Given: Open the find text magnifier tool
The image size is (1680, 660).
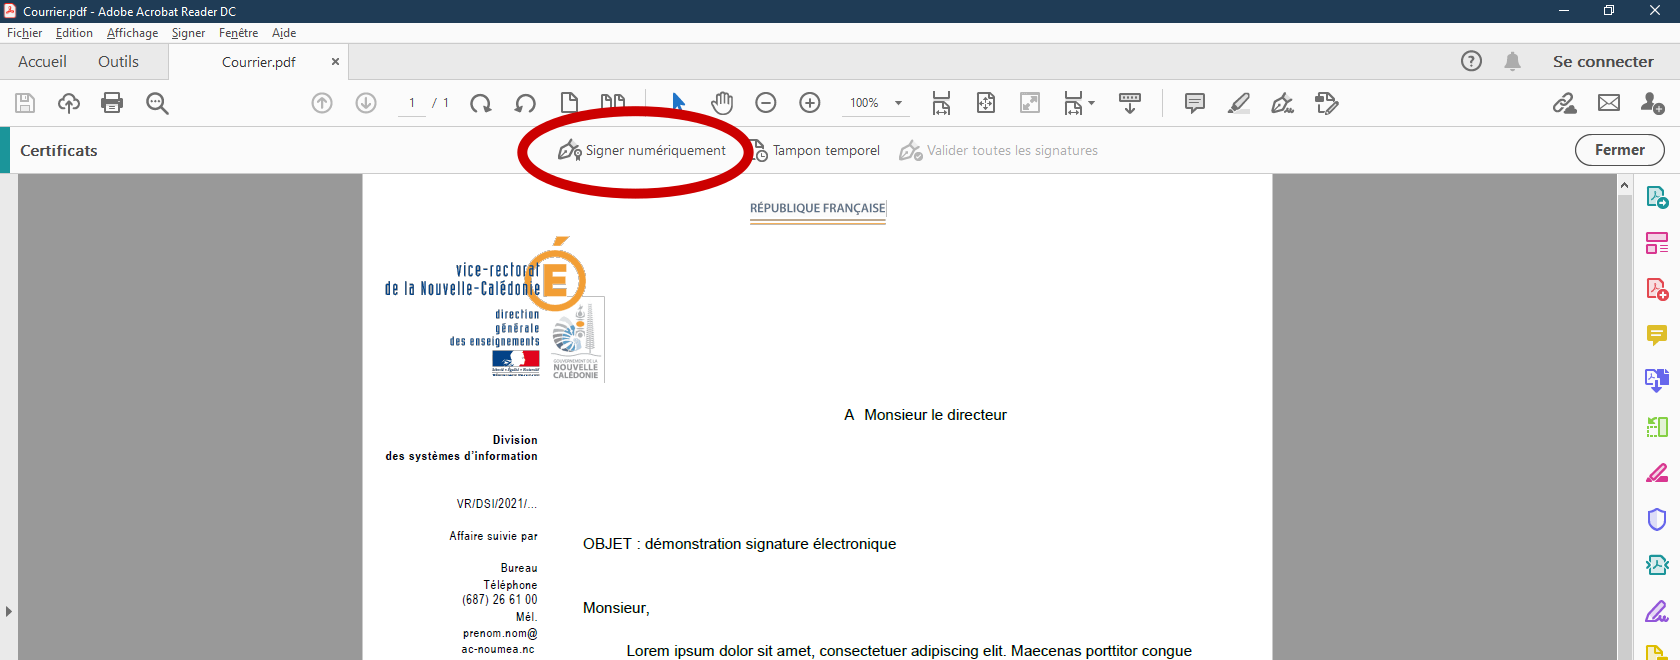Looking at the screenshot, I should (x=157, y=103).
